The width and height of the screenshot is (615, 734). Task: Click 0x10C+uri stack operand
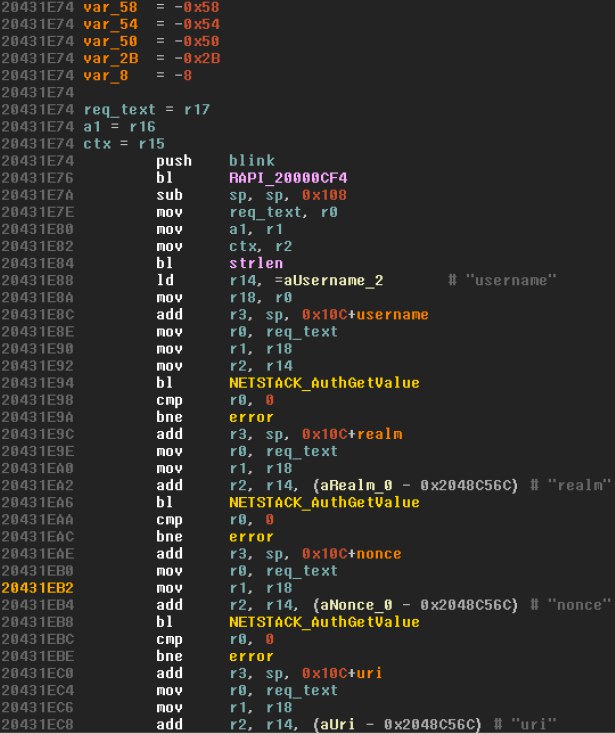click(343, 673)
